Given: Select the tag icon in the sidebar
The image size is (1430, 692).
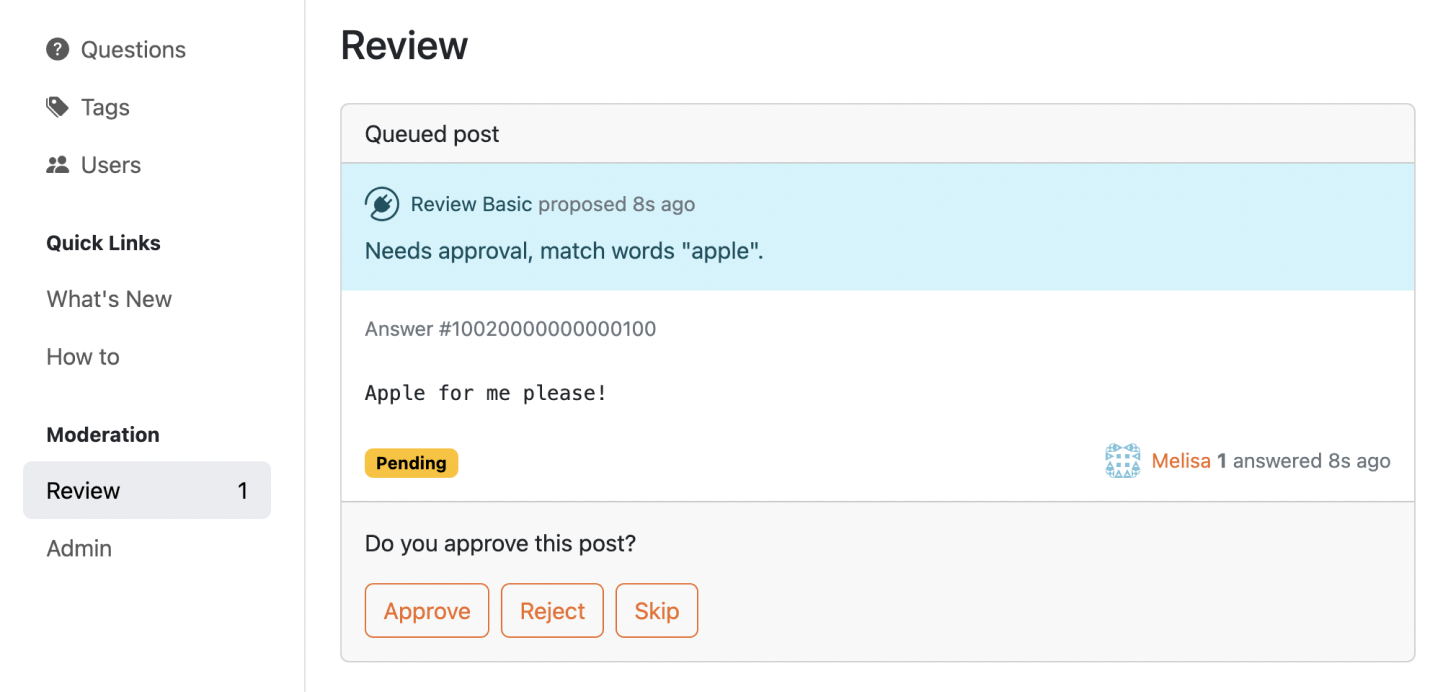Looking at the screenshot, I should pos(56,106).
